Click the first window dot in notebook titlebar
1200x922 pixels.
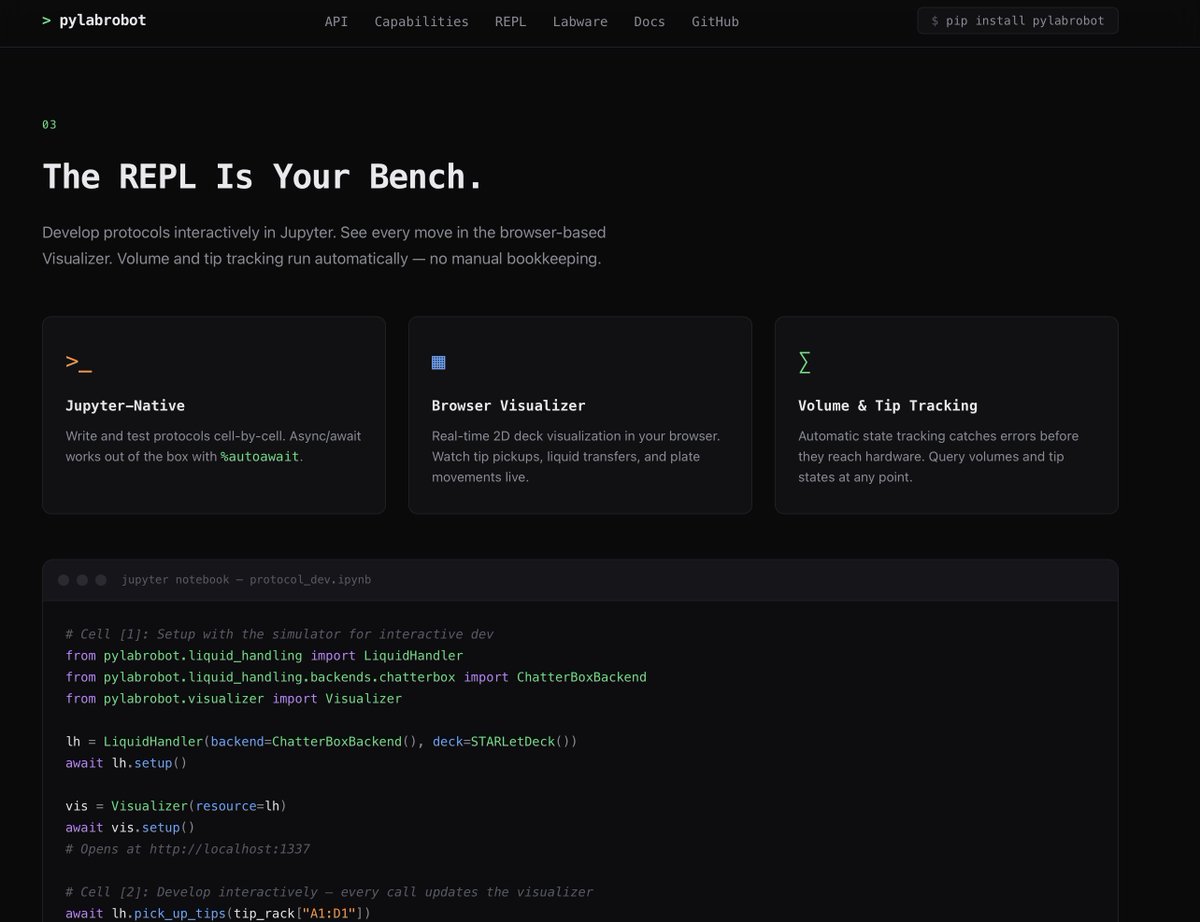pos(63,580)
